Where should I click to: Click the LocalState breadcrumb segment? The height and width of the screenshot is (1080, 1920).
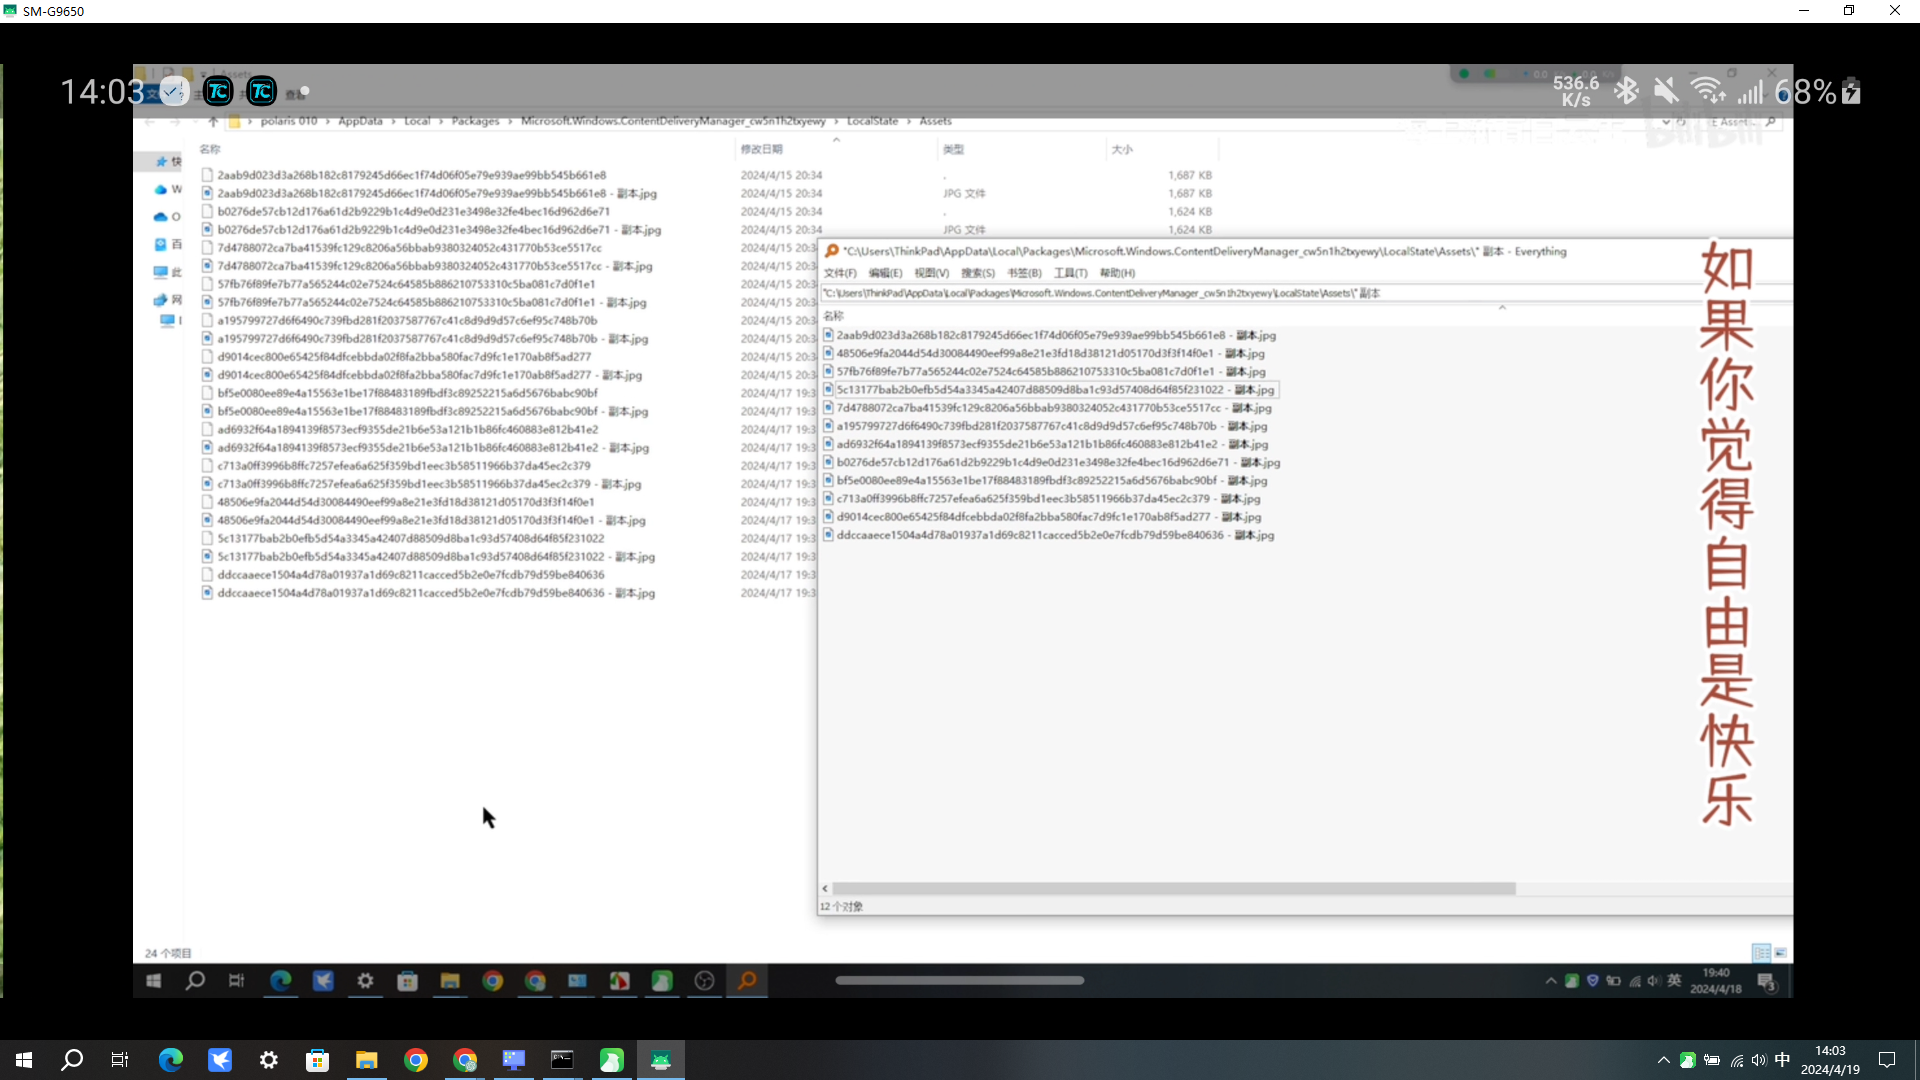(x=872, y=121)
